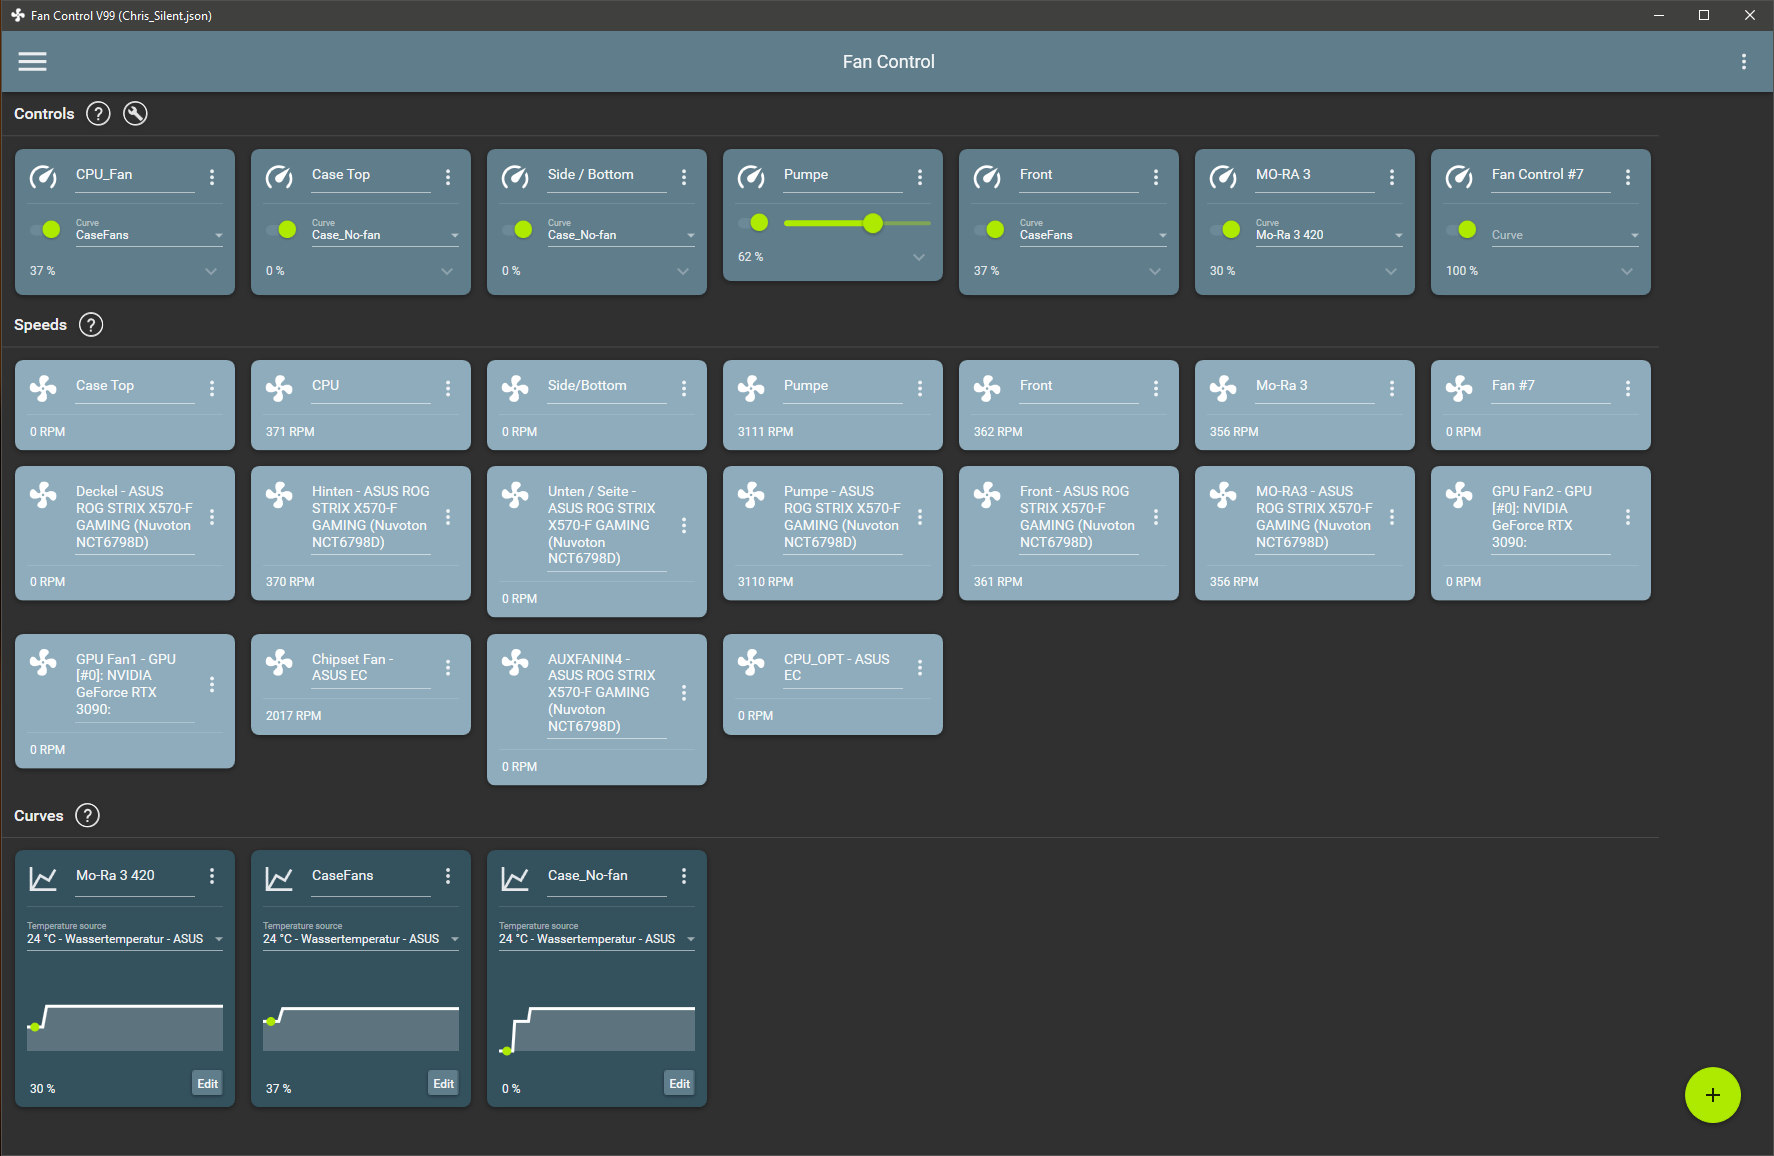The height and width of the screenshot is (1156, 1774).
Task: Click the Fan Control #7 gauge icon
Action: (x=1459, y=177)
